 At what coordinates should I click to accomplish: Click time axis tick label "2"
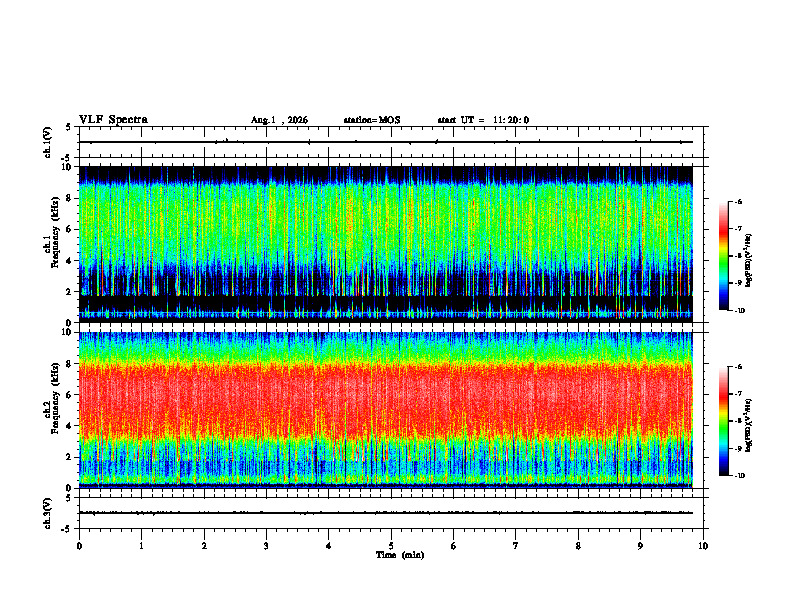coord(204,546)
